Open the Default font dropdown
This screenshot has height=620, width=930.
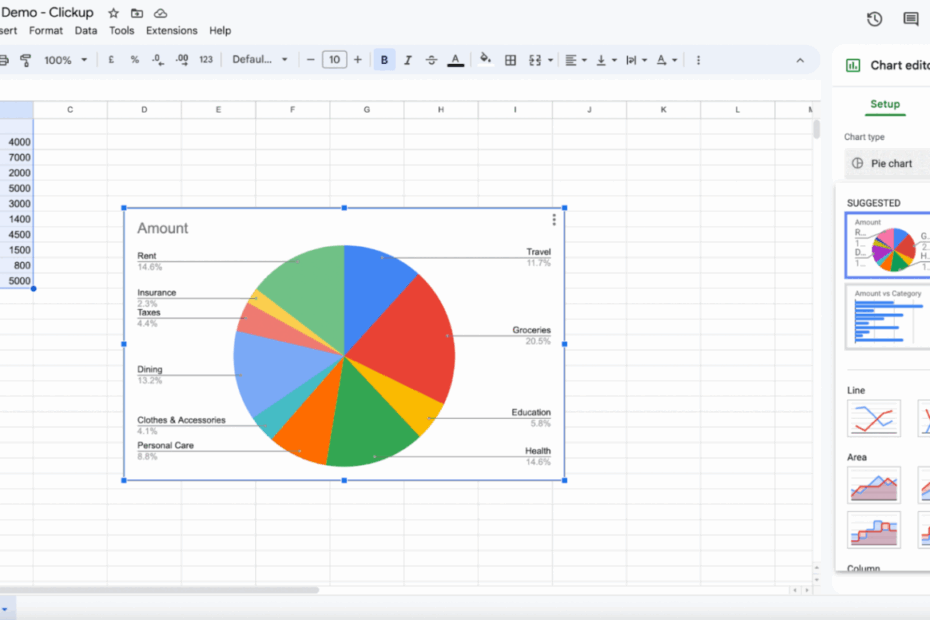click(x=259, y=60)
